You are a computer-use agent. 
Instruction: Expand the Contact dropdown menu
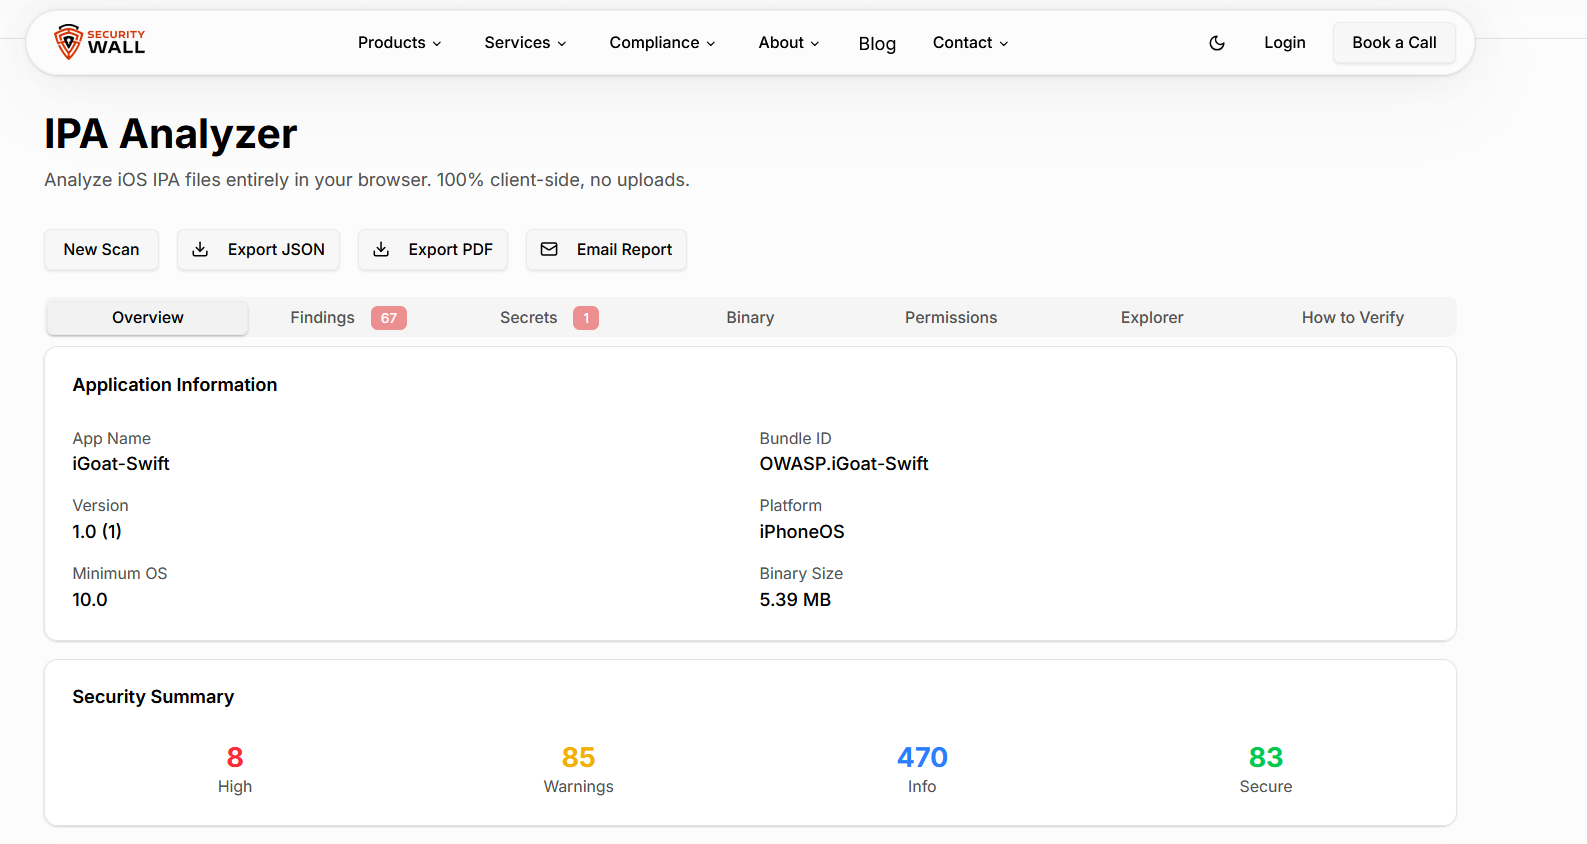click(x=970, y=43)
